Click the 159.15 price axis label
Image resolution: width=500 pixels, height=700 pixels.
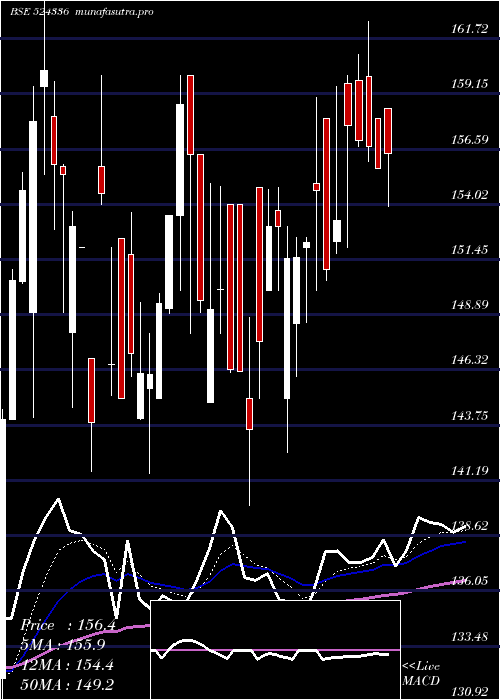tap(469, 84)
